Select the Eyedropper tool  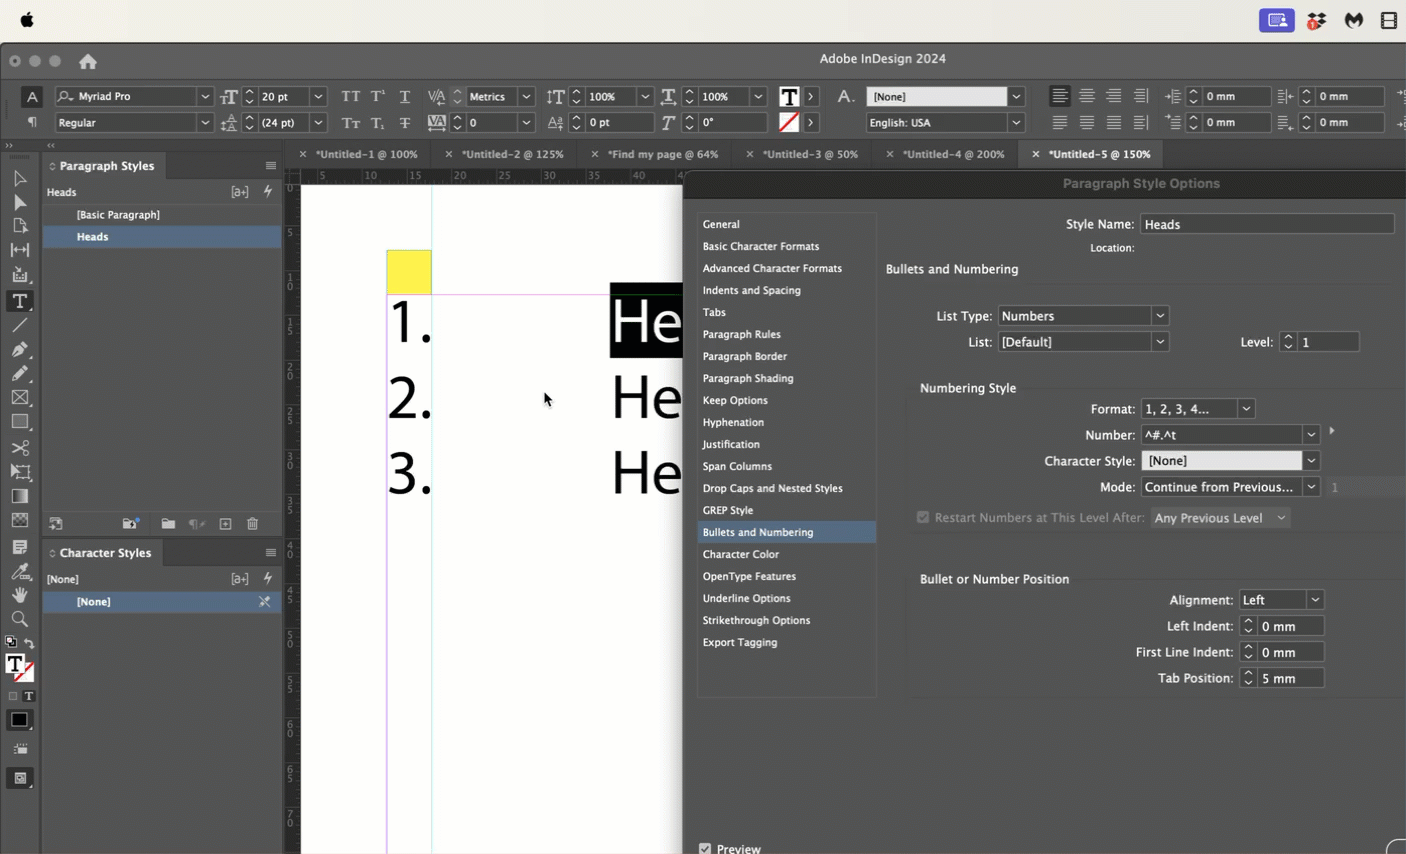click(19, 572)
